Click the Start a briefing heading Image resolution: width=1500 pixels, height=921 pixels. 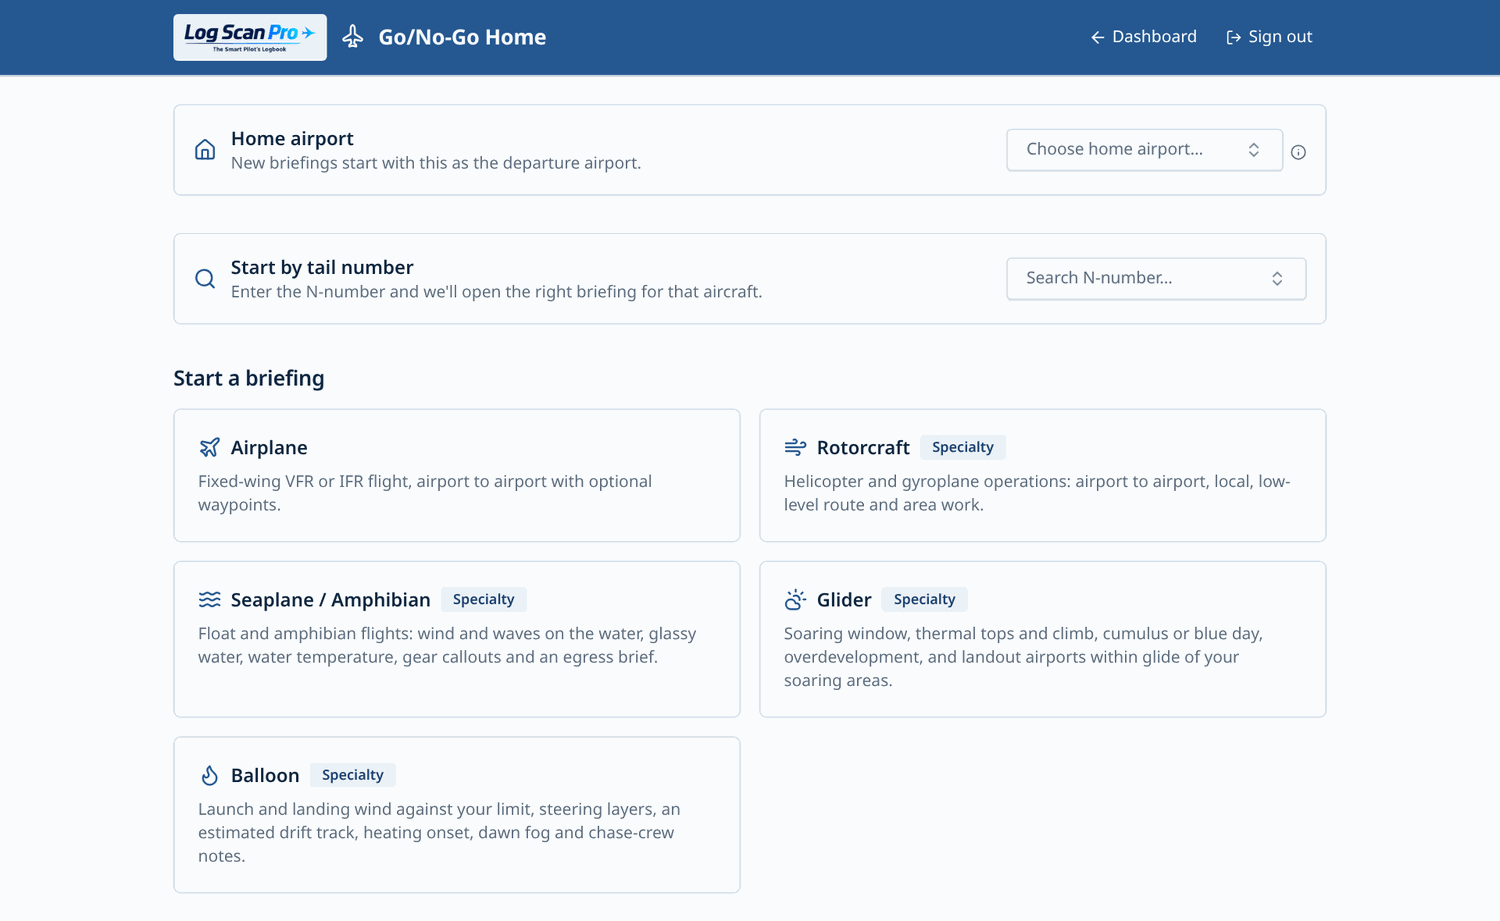(x=249, y=378)
